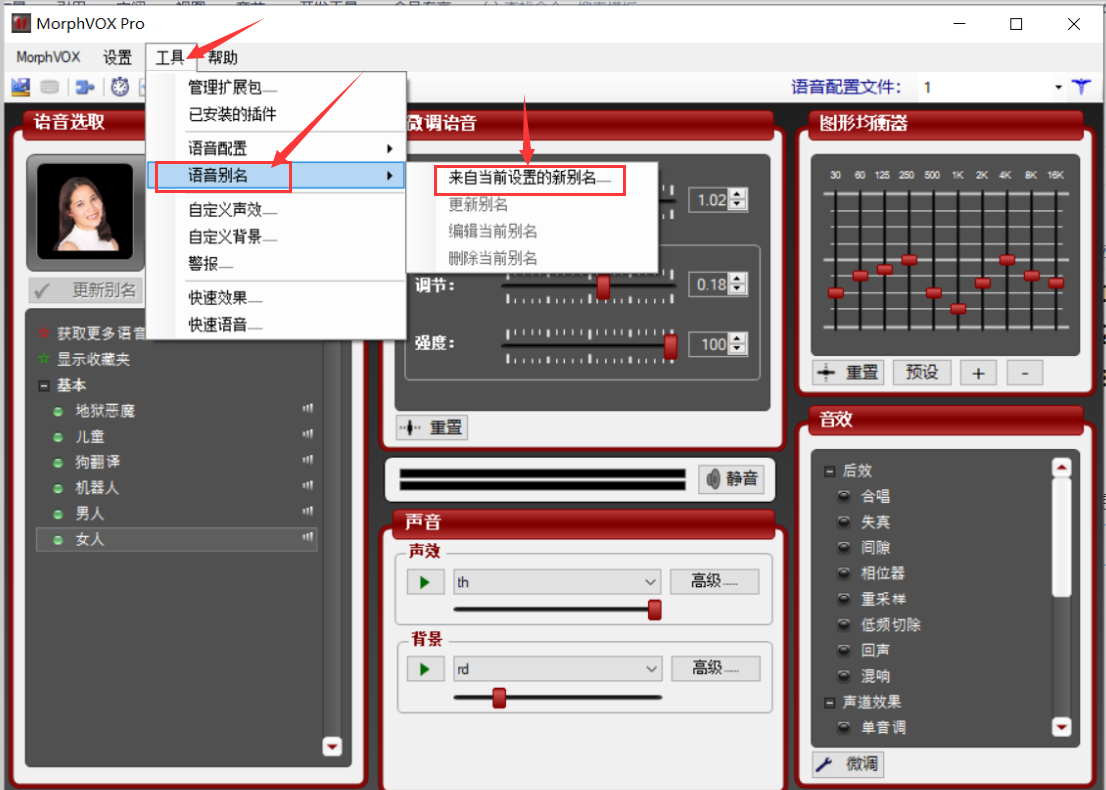The width and height of the screenshot is (1106, 790).
Task: Click the voice list down scroll arrow
Action: coord(332,746)
